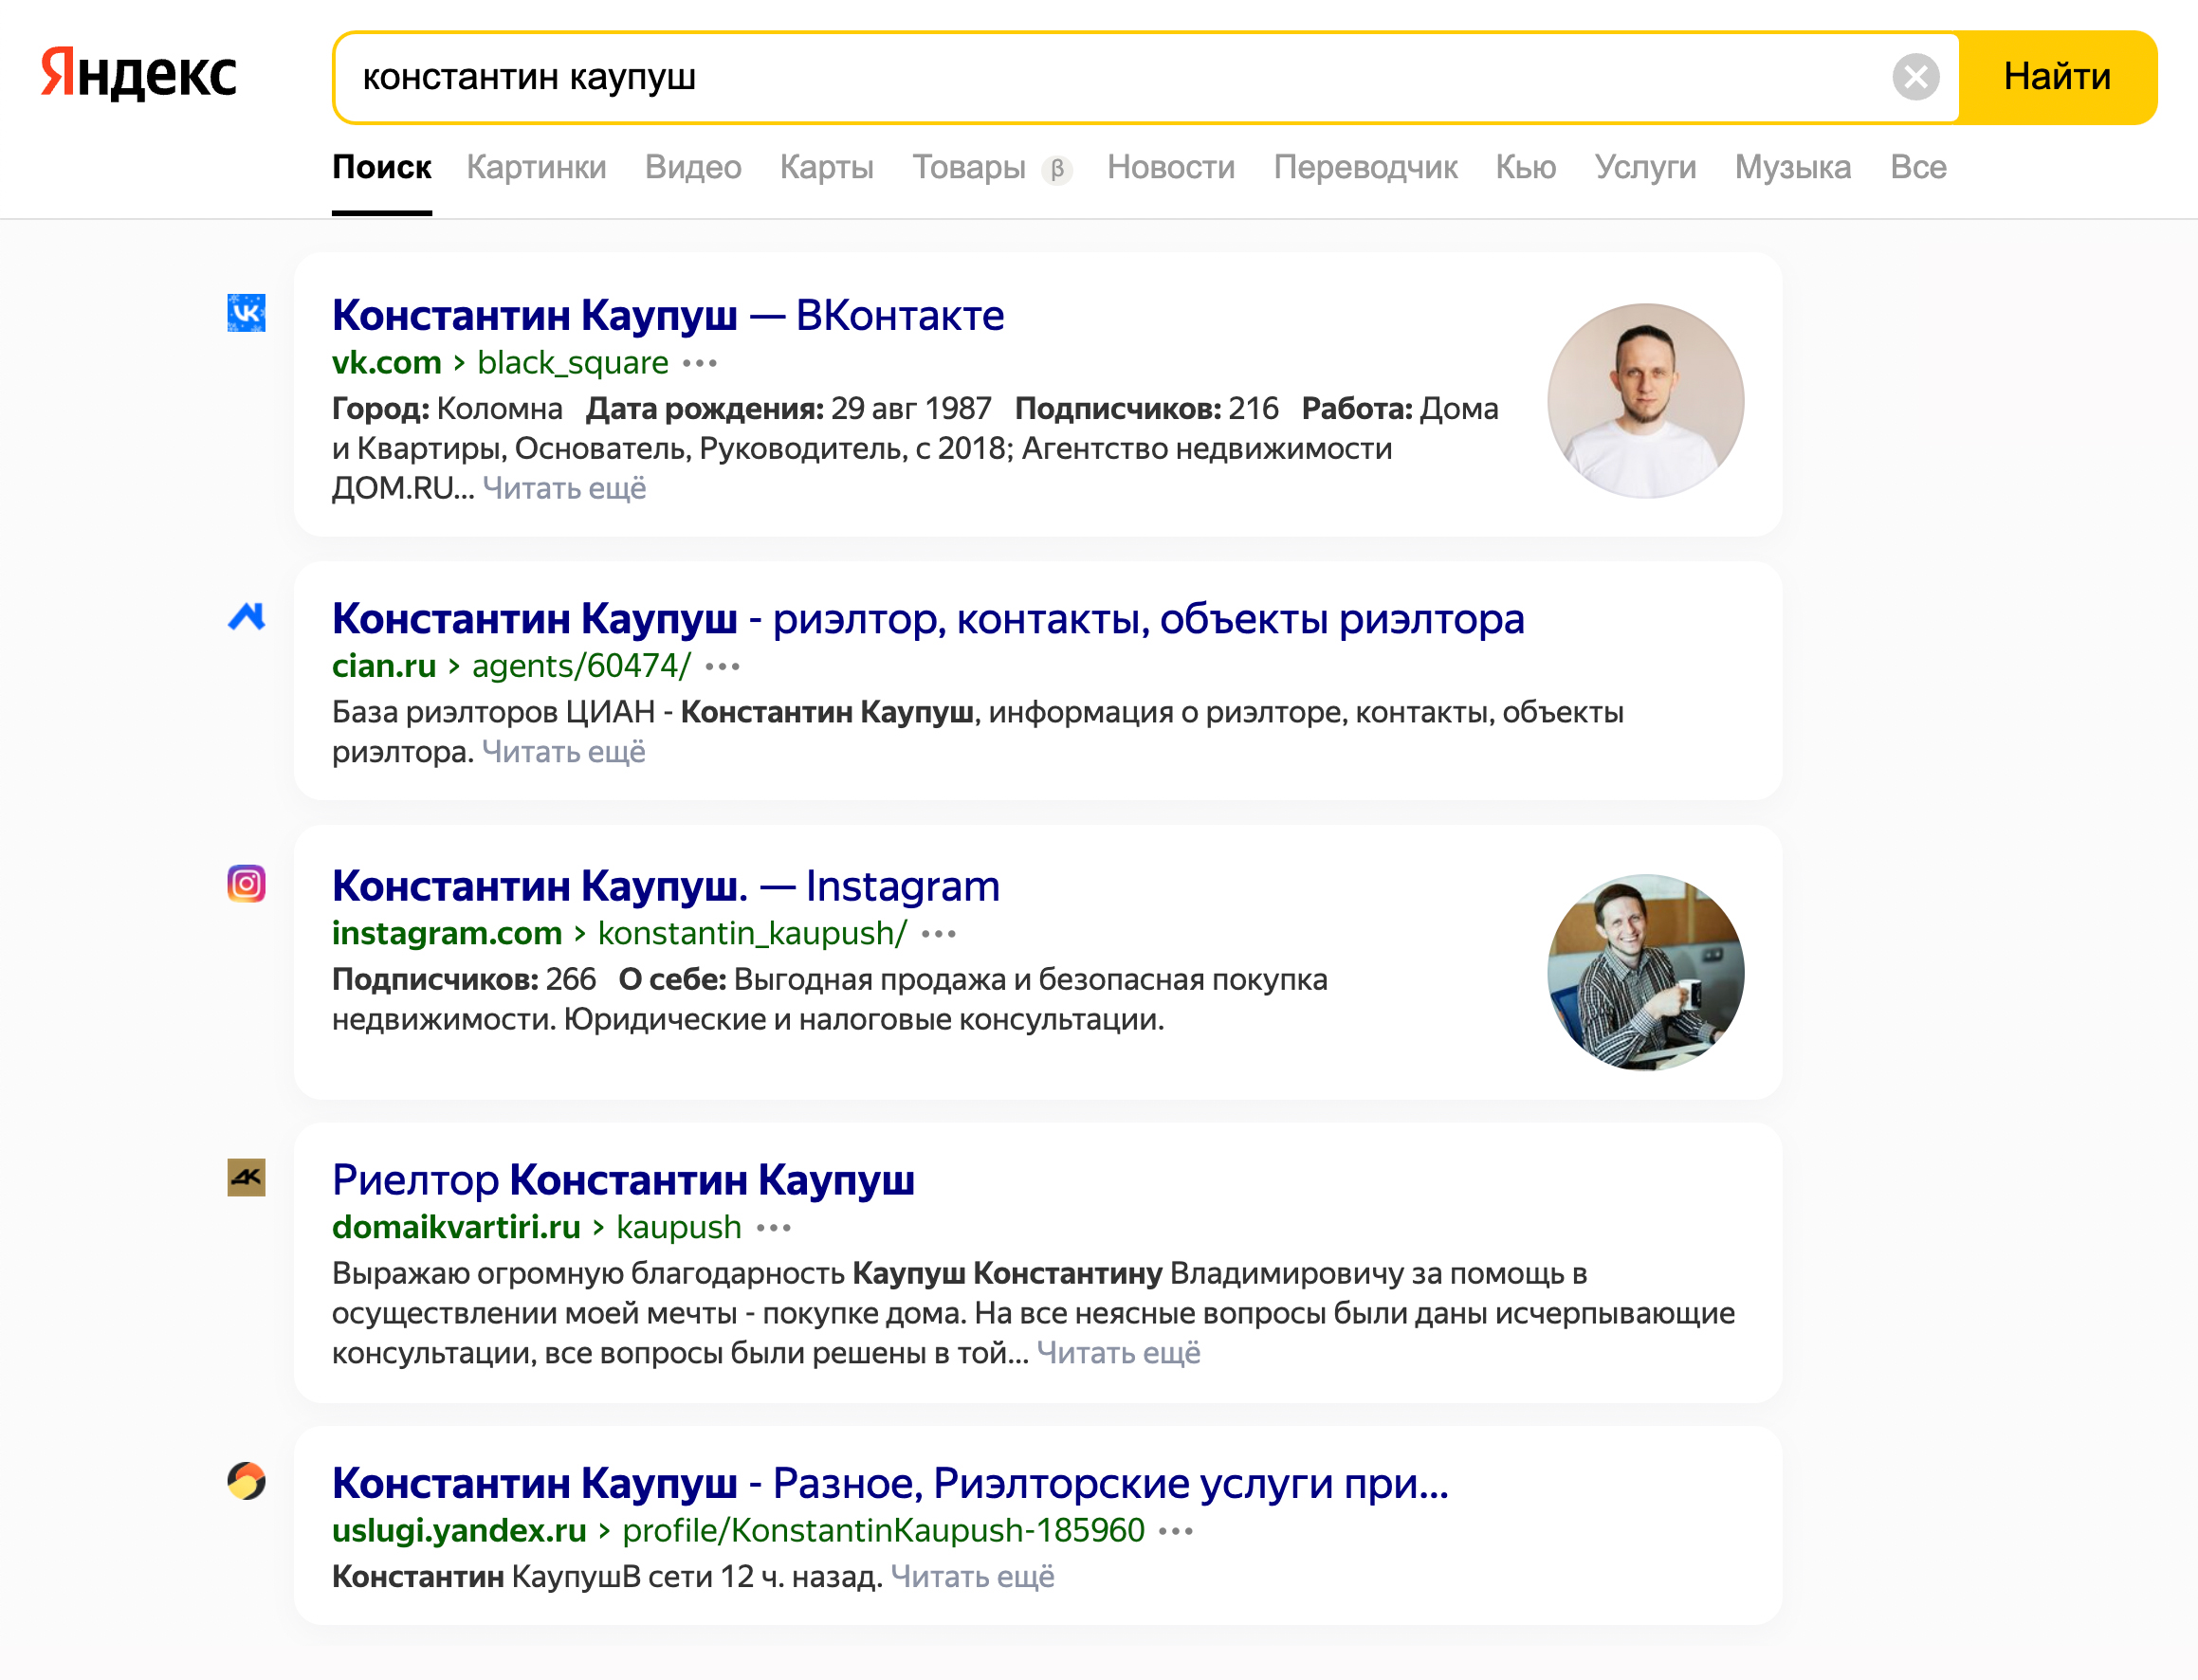This screenshot has width=2198, height=1680.
Task: Click the CIAN favicon icon
Action: click(x=246, y=617)
